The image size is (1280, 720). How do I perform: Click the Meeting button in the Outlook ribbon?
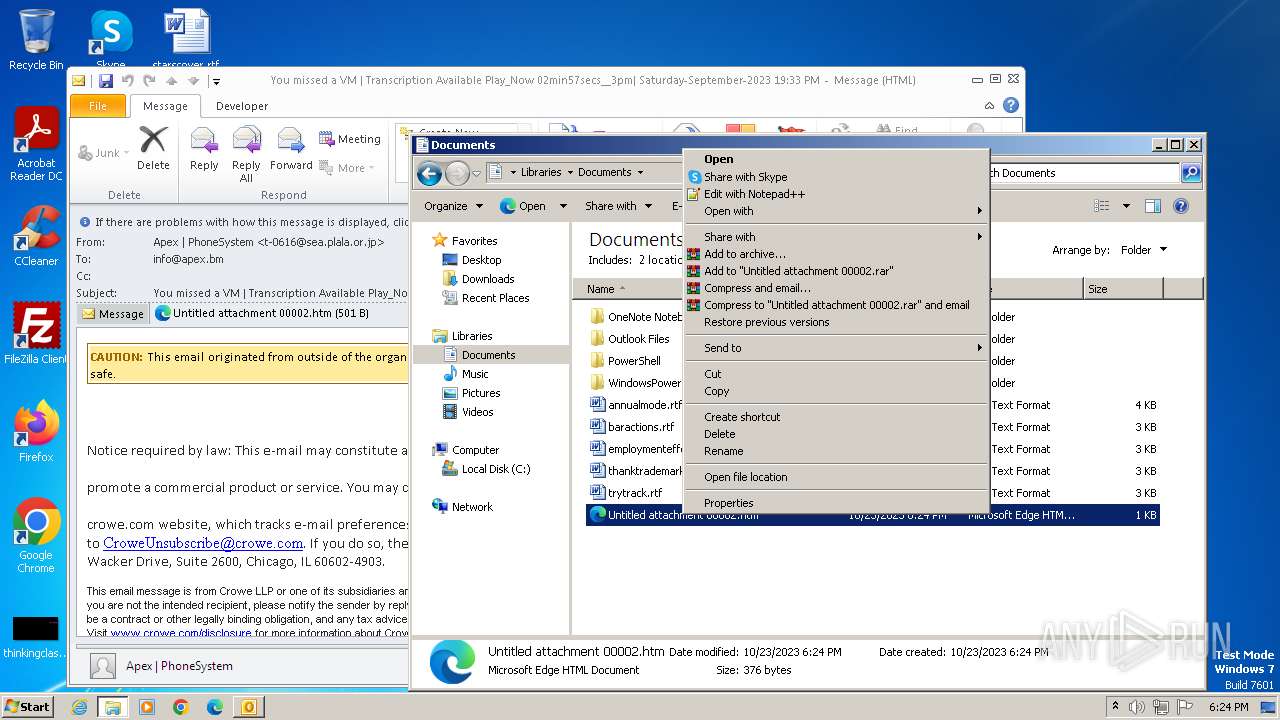(350, 139)
